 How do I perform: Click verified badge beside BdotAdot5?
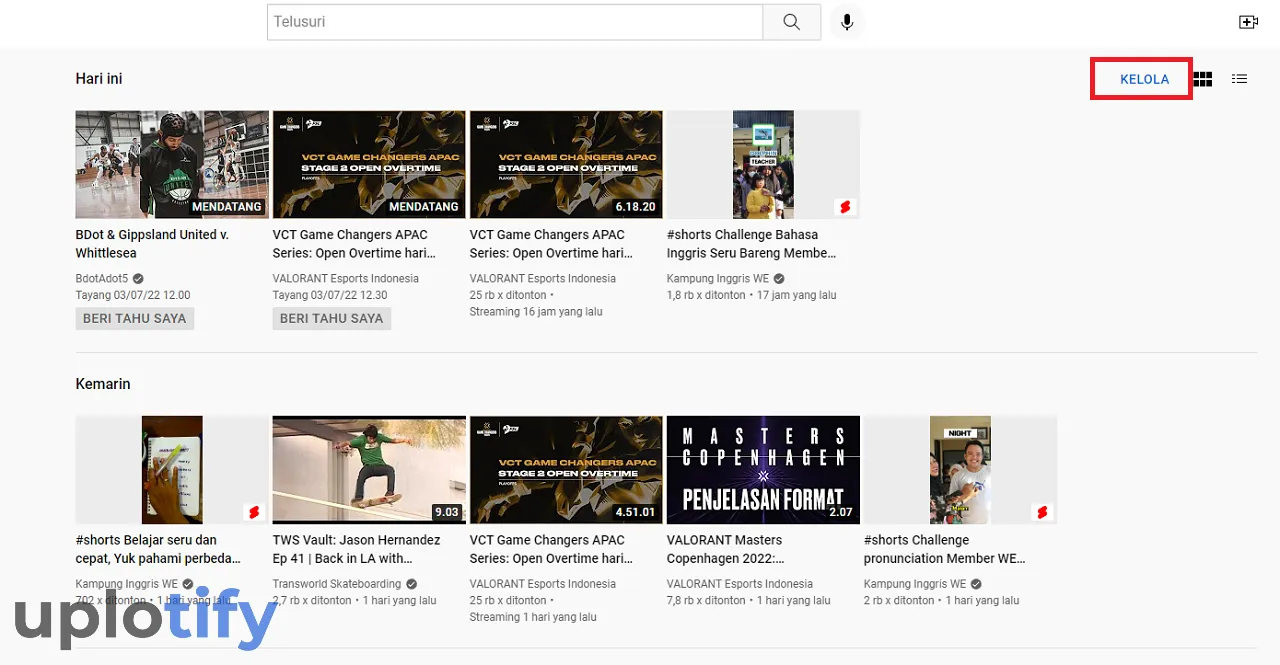click(138, 279)
